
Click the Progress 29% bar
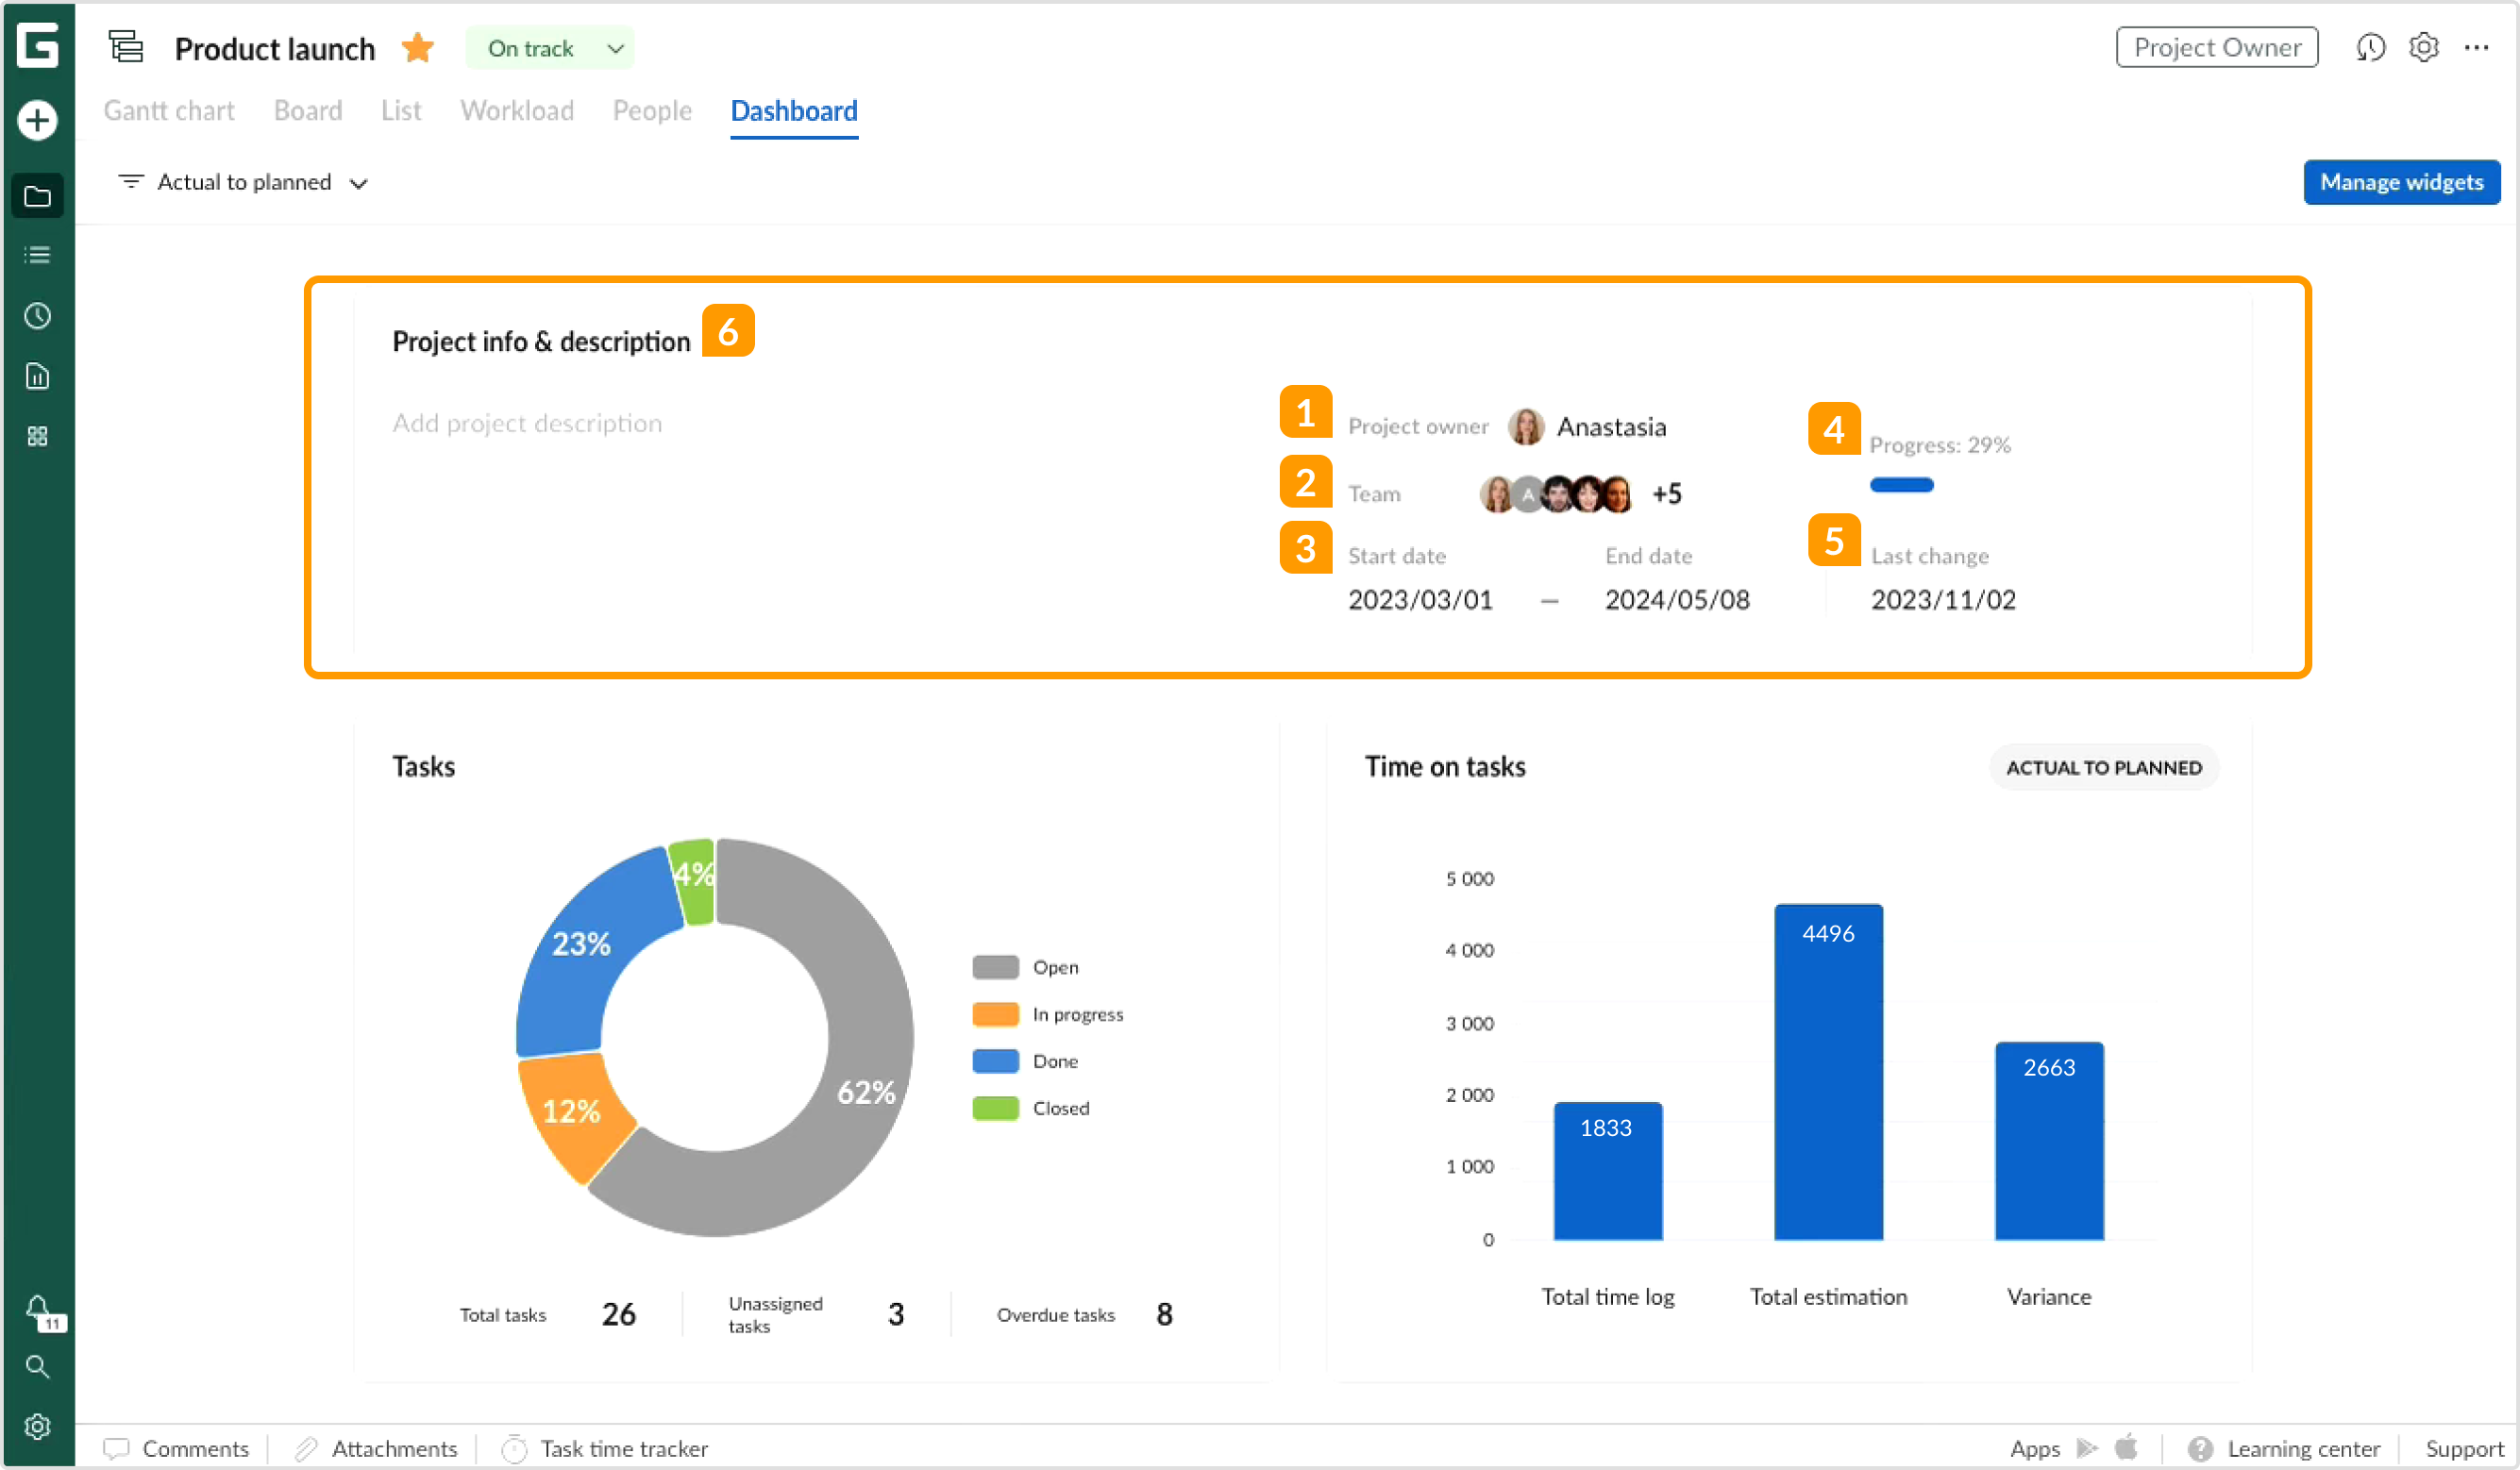click(x=1900, y=485)
